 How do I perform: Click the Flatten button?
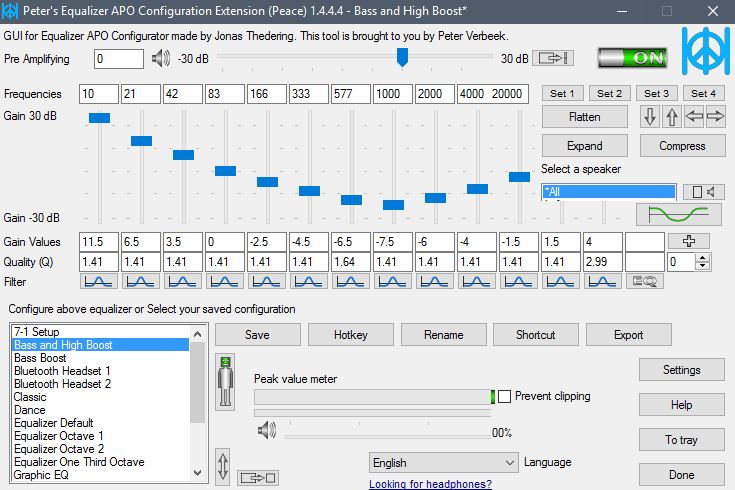point(584,117)
